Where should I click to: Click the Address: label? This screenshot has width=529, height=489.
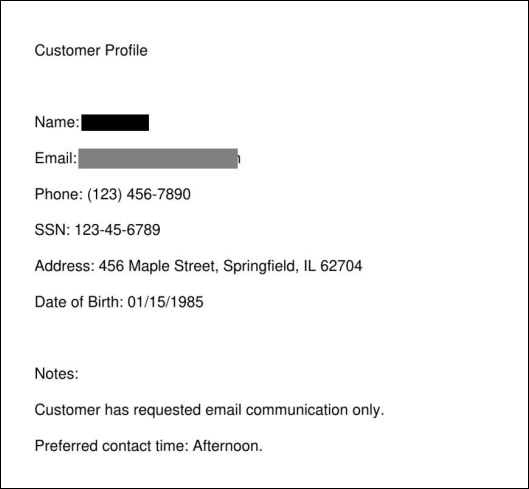[x=65, y=266]
